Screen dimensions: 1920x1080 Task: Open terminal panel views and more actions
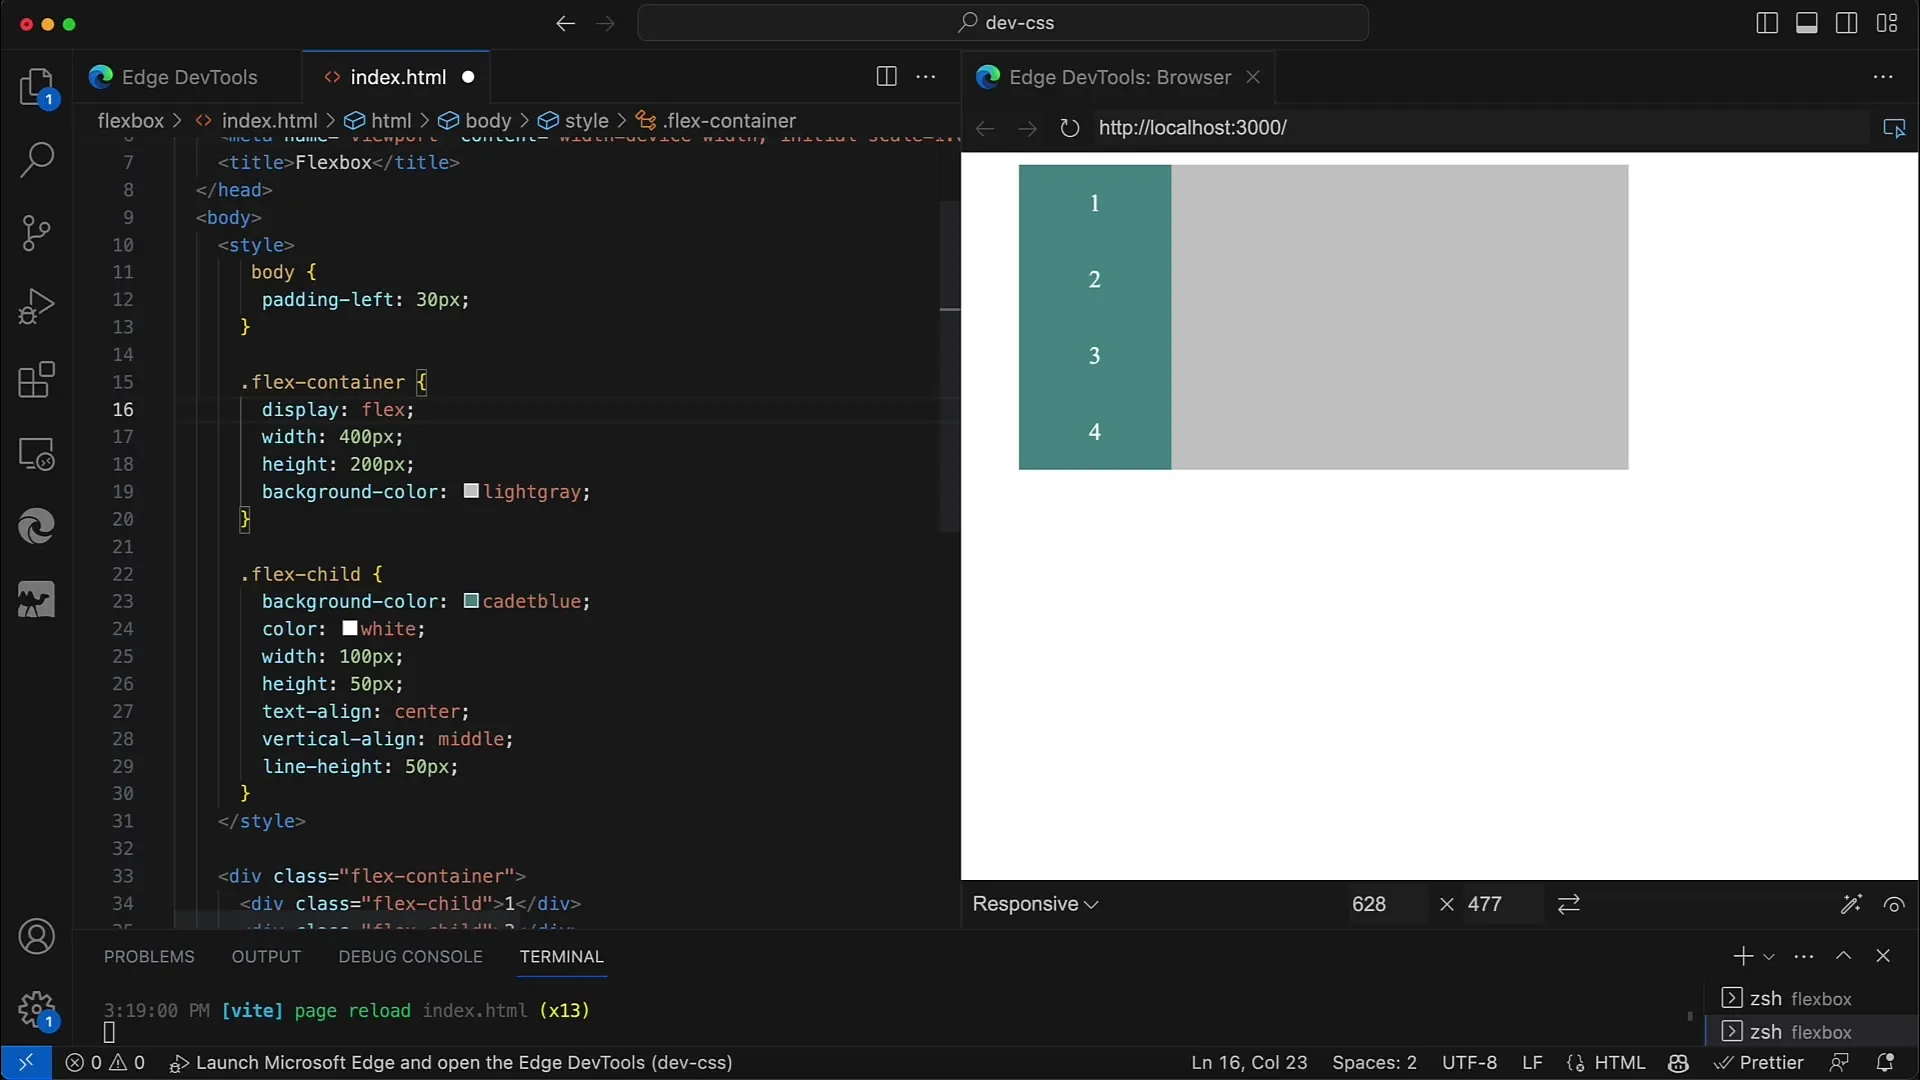pos(1804,956)
